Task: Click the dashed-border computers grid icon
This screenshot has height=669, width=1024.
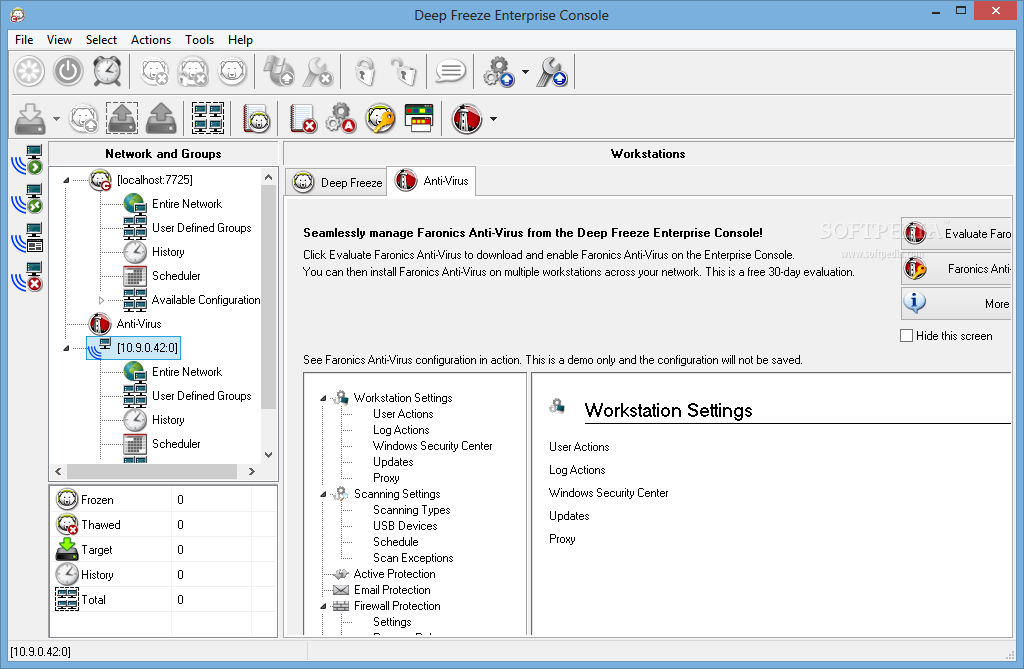Action: pos(208,118)
